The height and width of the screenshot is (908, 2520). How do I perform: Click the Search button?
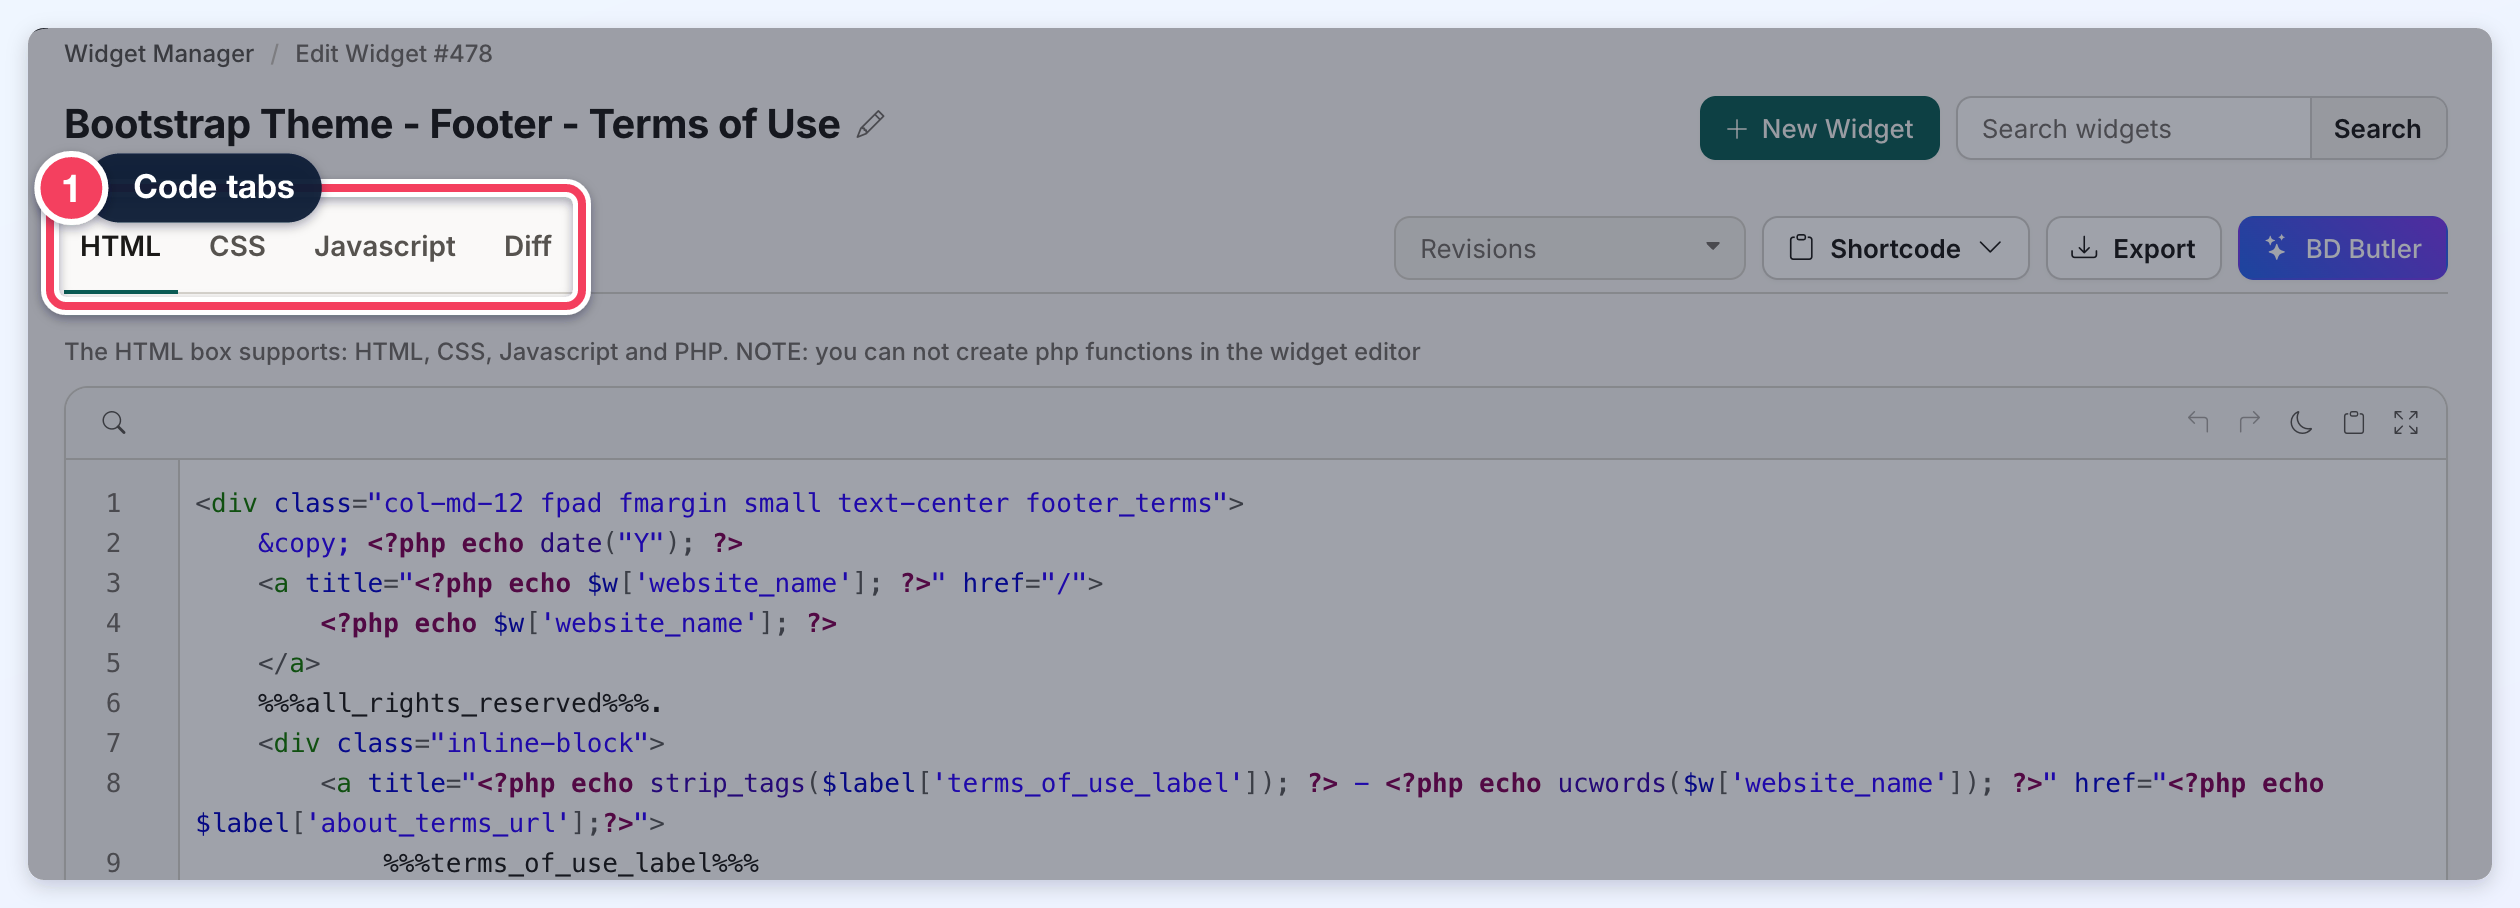click(x=2378, y=128)
